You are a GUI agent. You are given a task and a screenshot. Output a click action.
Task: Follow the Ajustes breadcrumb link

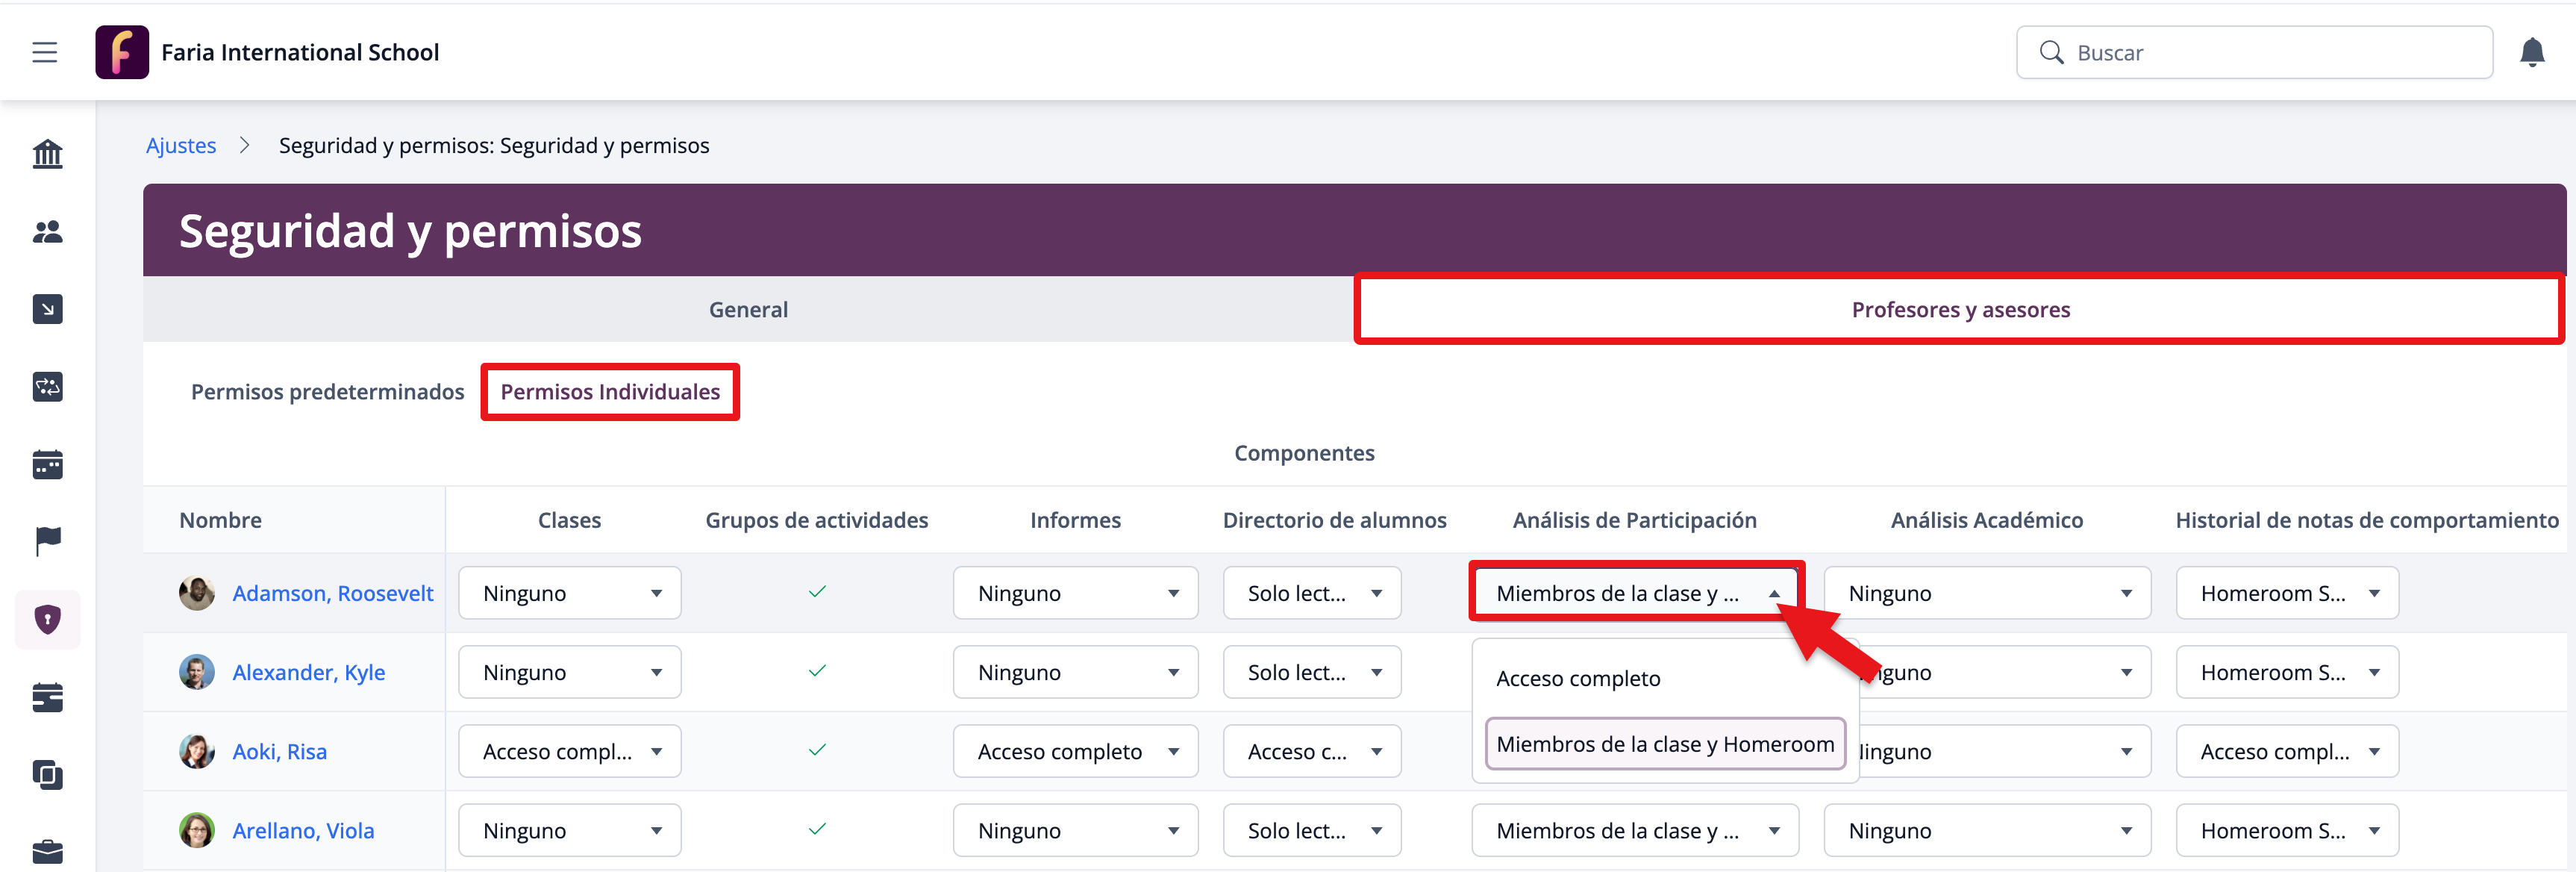point(181,145)
